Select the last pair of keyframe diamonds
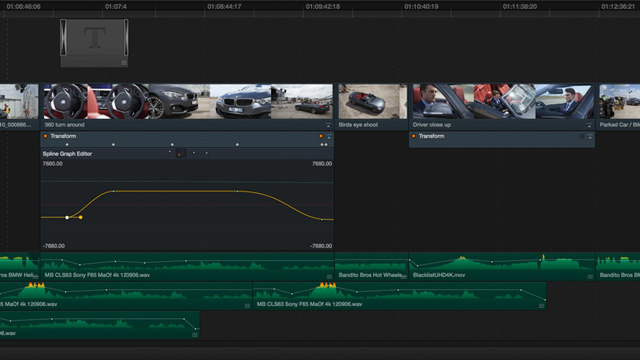This screenshot has height=360, width=640. pyautogui.click(x=324, y=144)
